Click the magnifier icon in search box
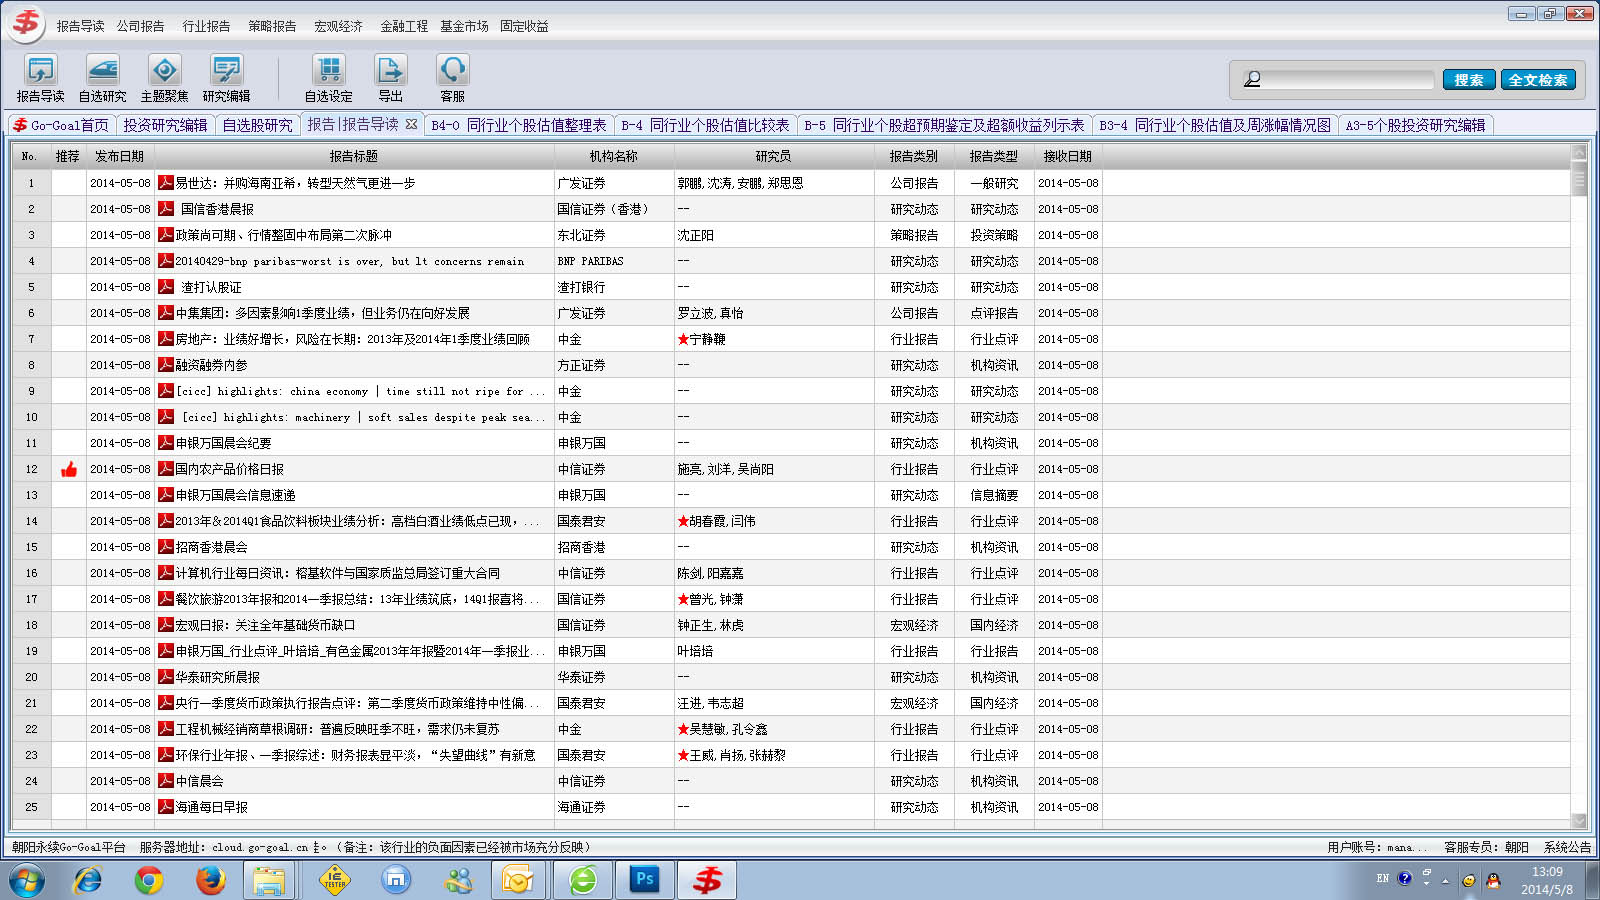 1252,79
